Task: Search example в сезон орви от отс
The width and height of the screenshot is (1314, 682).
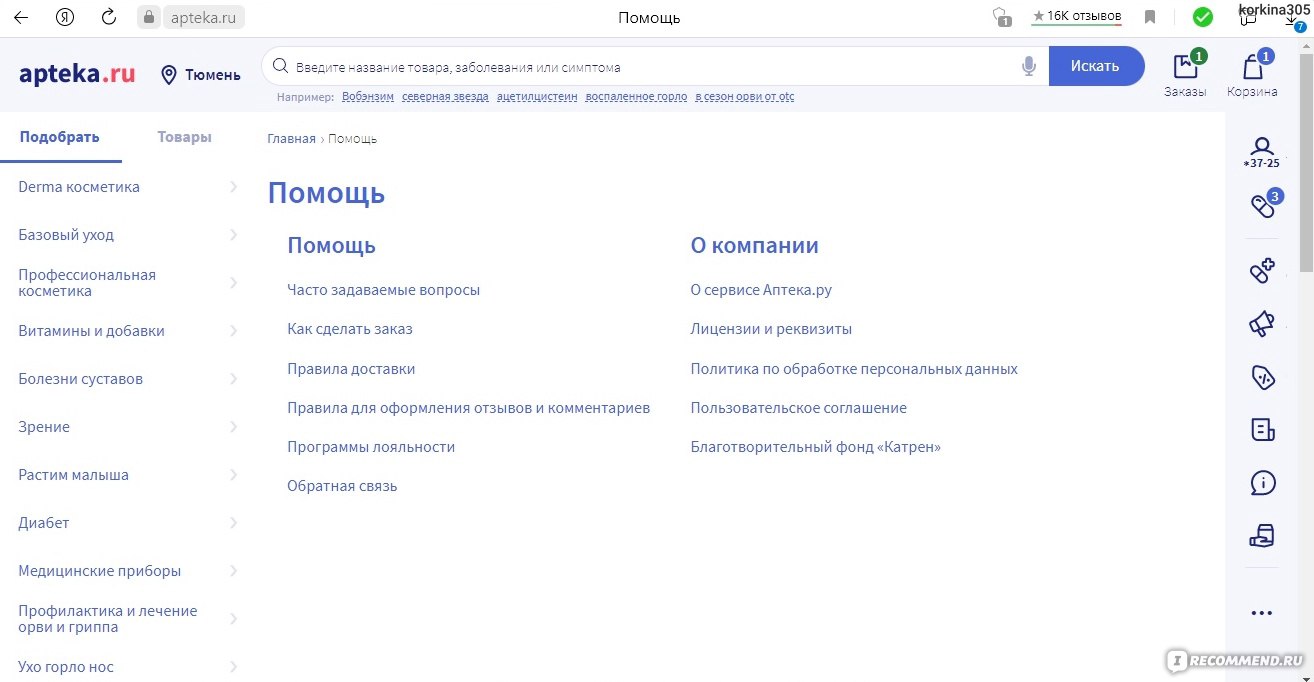Action: click(744, 97)
